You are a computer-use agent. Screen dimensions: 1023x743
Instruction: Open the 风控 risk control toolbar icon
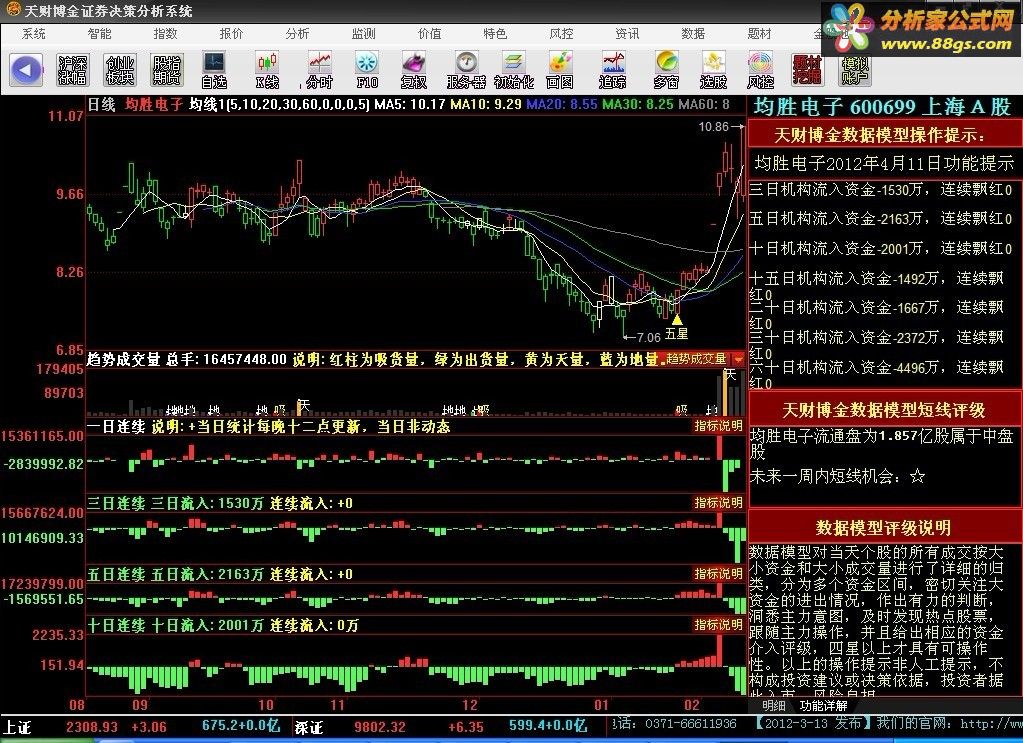coord(760,70)
